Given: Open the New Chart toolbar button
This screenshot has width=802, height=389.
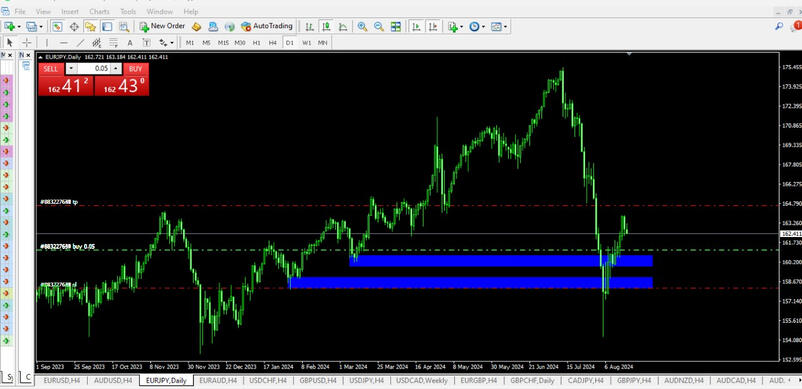Looking at the screenshot, I should coord(10,26).
